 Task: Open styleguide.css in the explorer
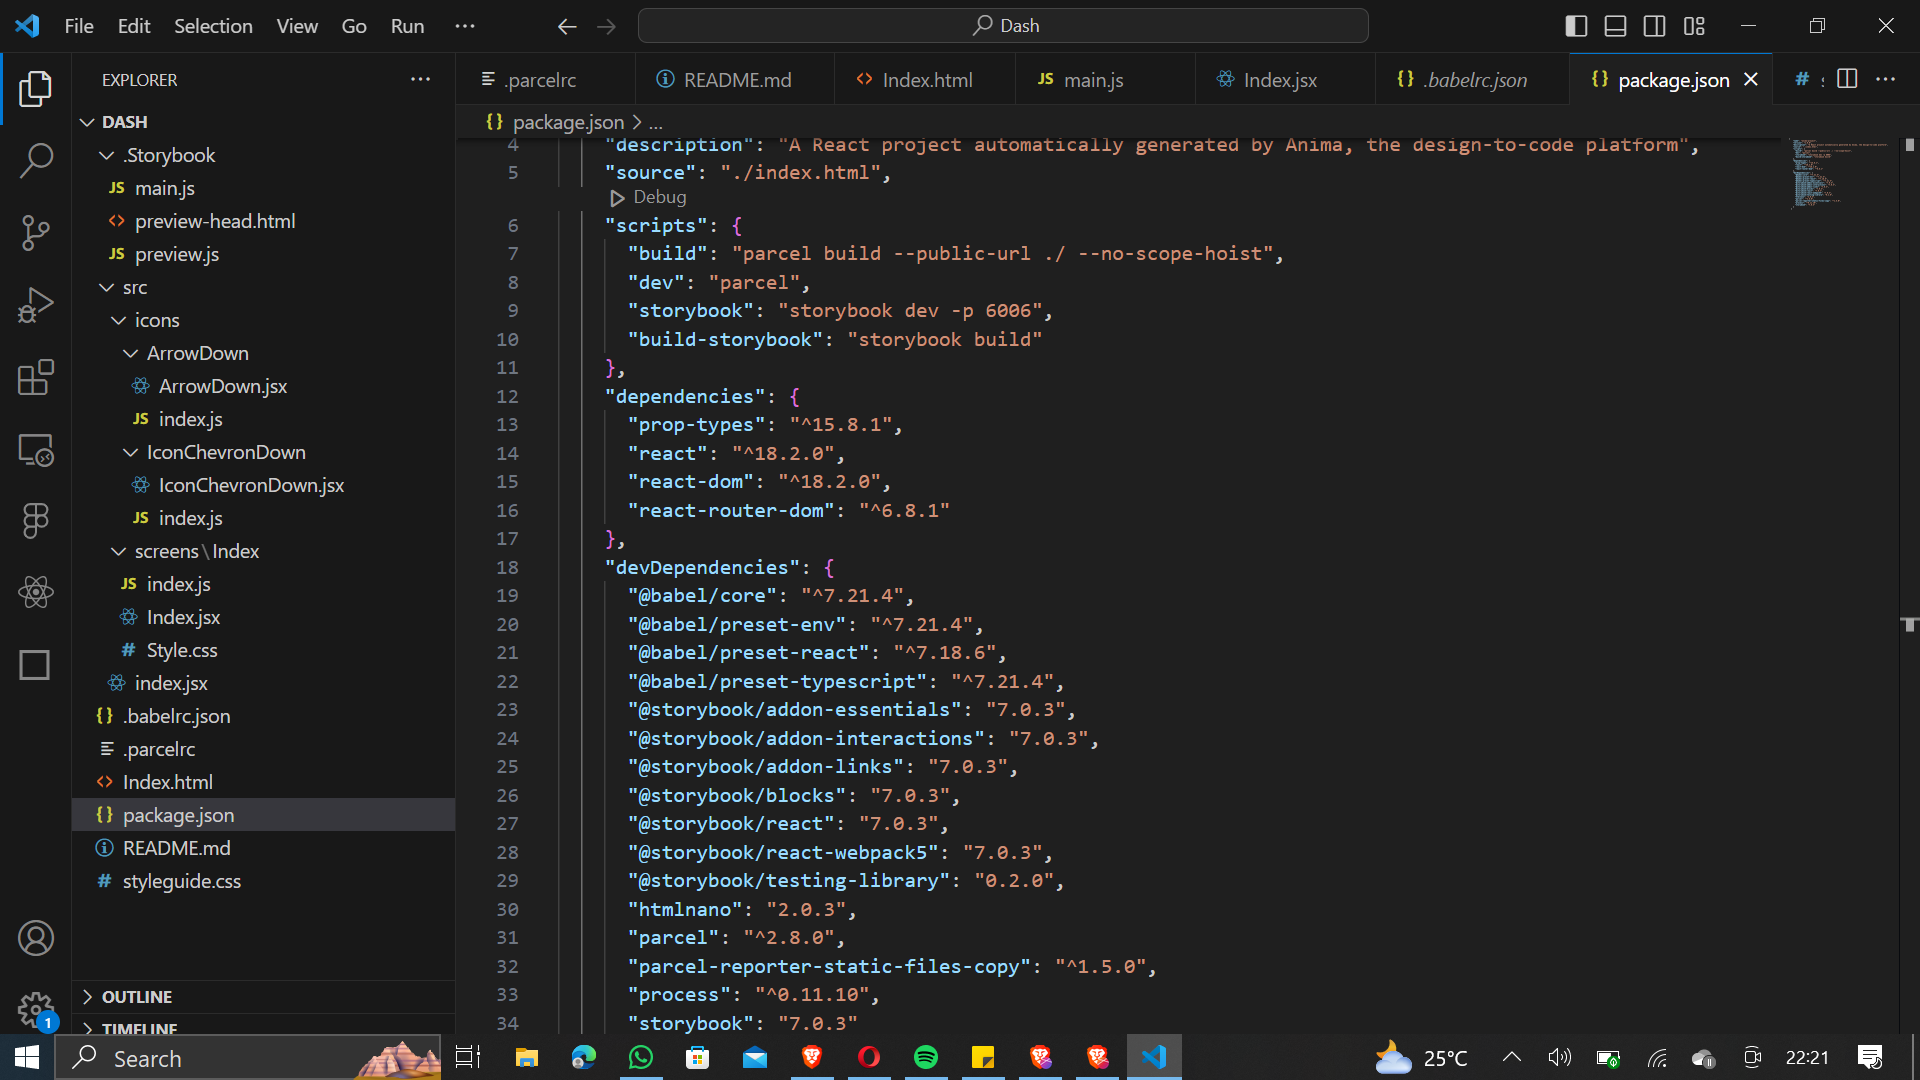pyautogui.click(x=181, y=881)
